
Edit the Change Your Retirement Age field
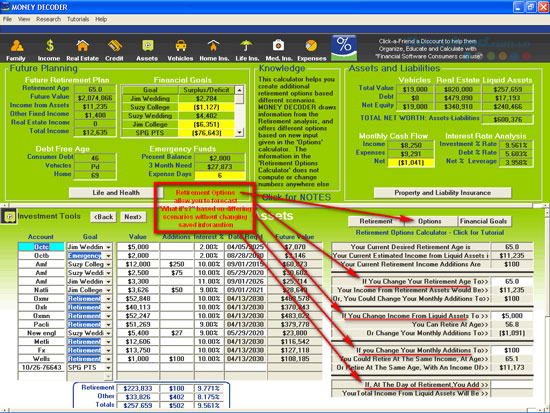tap(512, 281)
